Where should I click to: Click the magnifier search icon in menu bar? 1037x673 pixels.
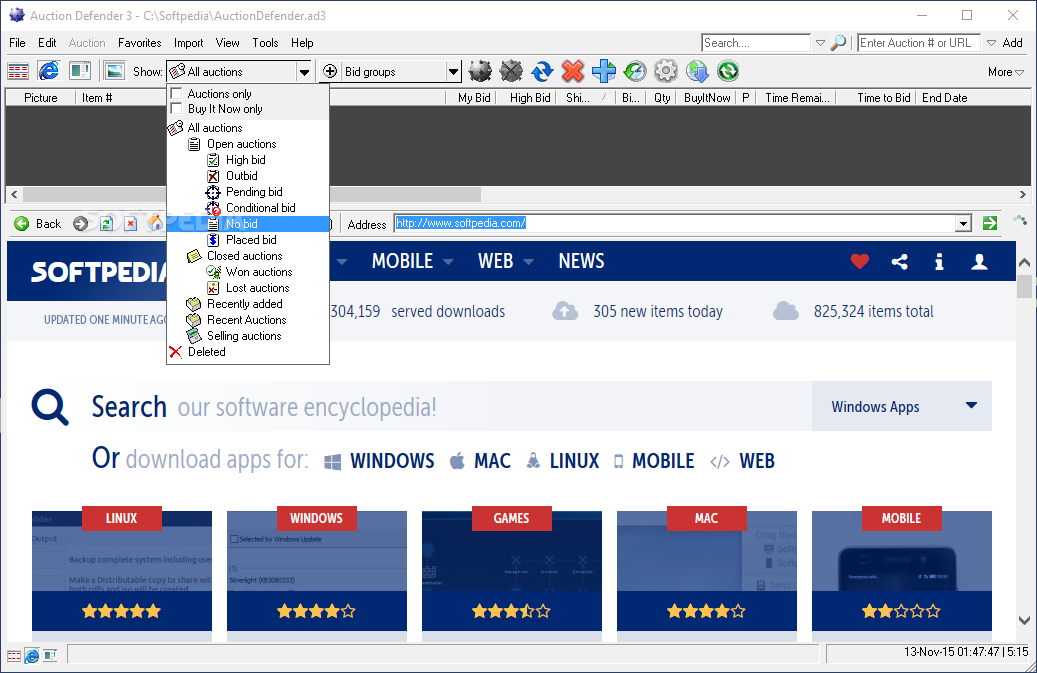(x=838, y=43)
